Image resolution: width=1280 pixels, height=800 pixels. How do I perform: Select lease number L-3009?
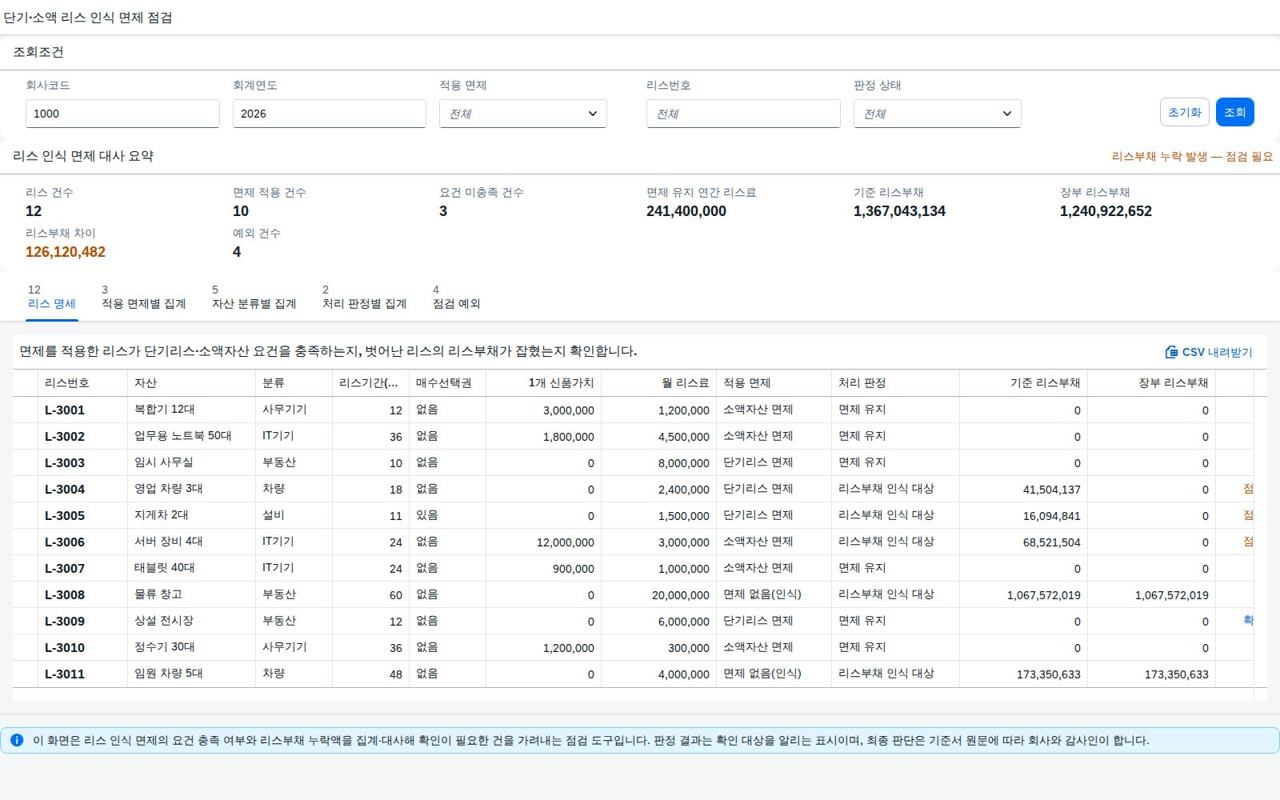pyautogui.click(x=65, y=621)
